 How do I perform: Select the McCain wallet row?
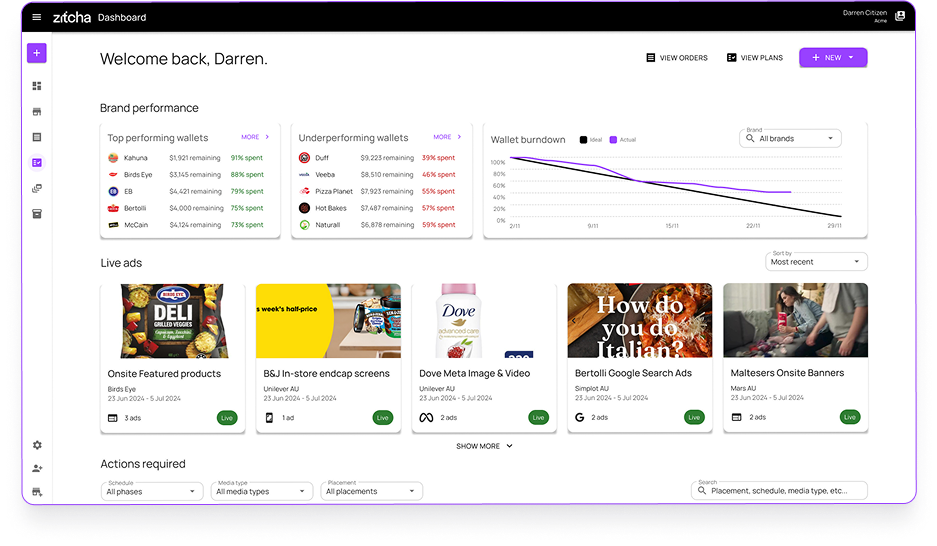(186, 225)
